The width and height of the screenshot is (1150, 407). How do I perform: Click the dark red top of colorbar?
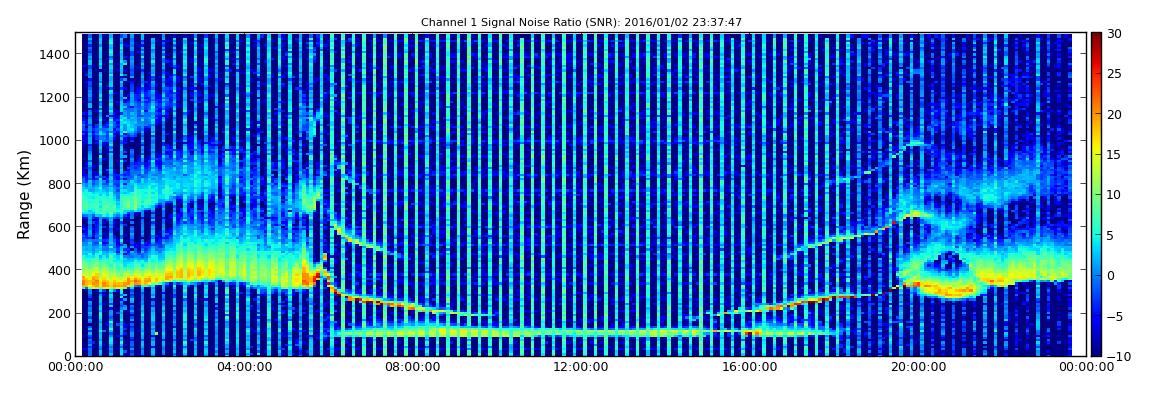1096,38
